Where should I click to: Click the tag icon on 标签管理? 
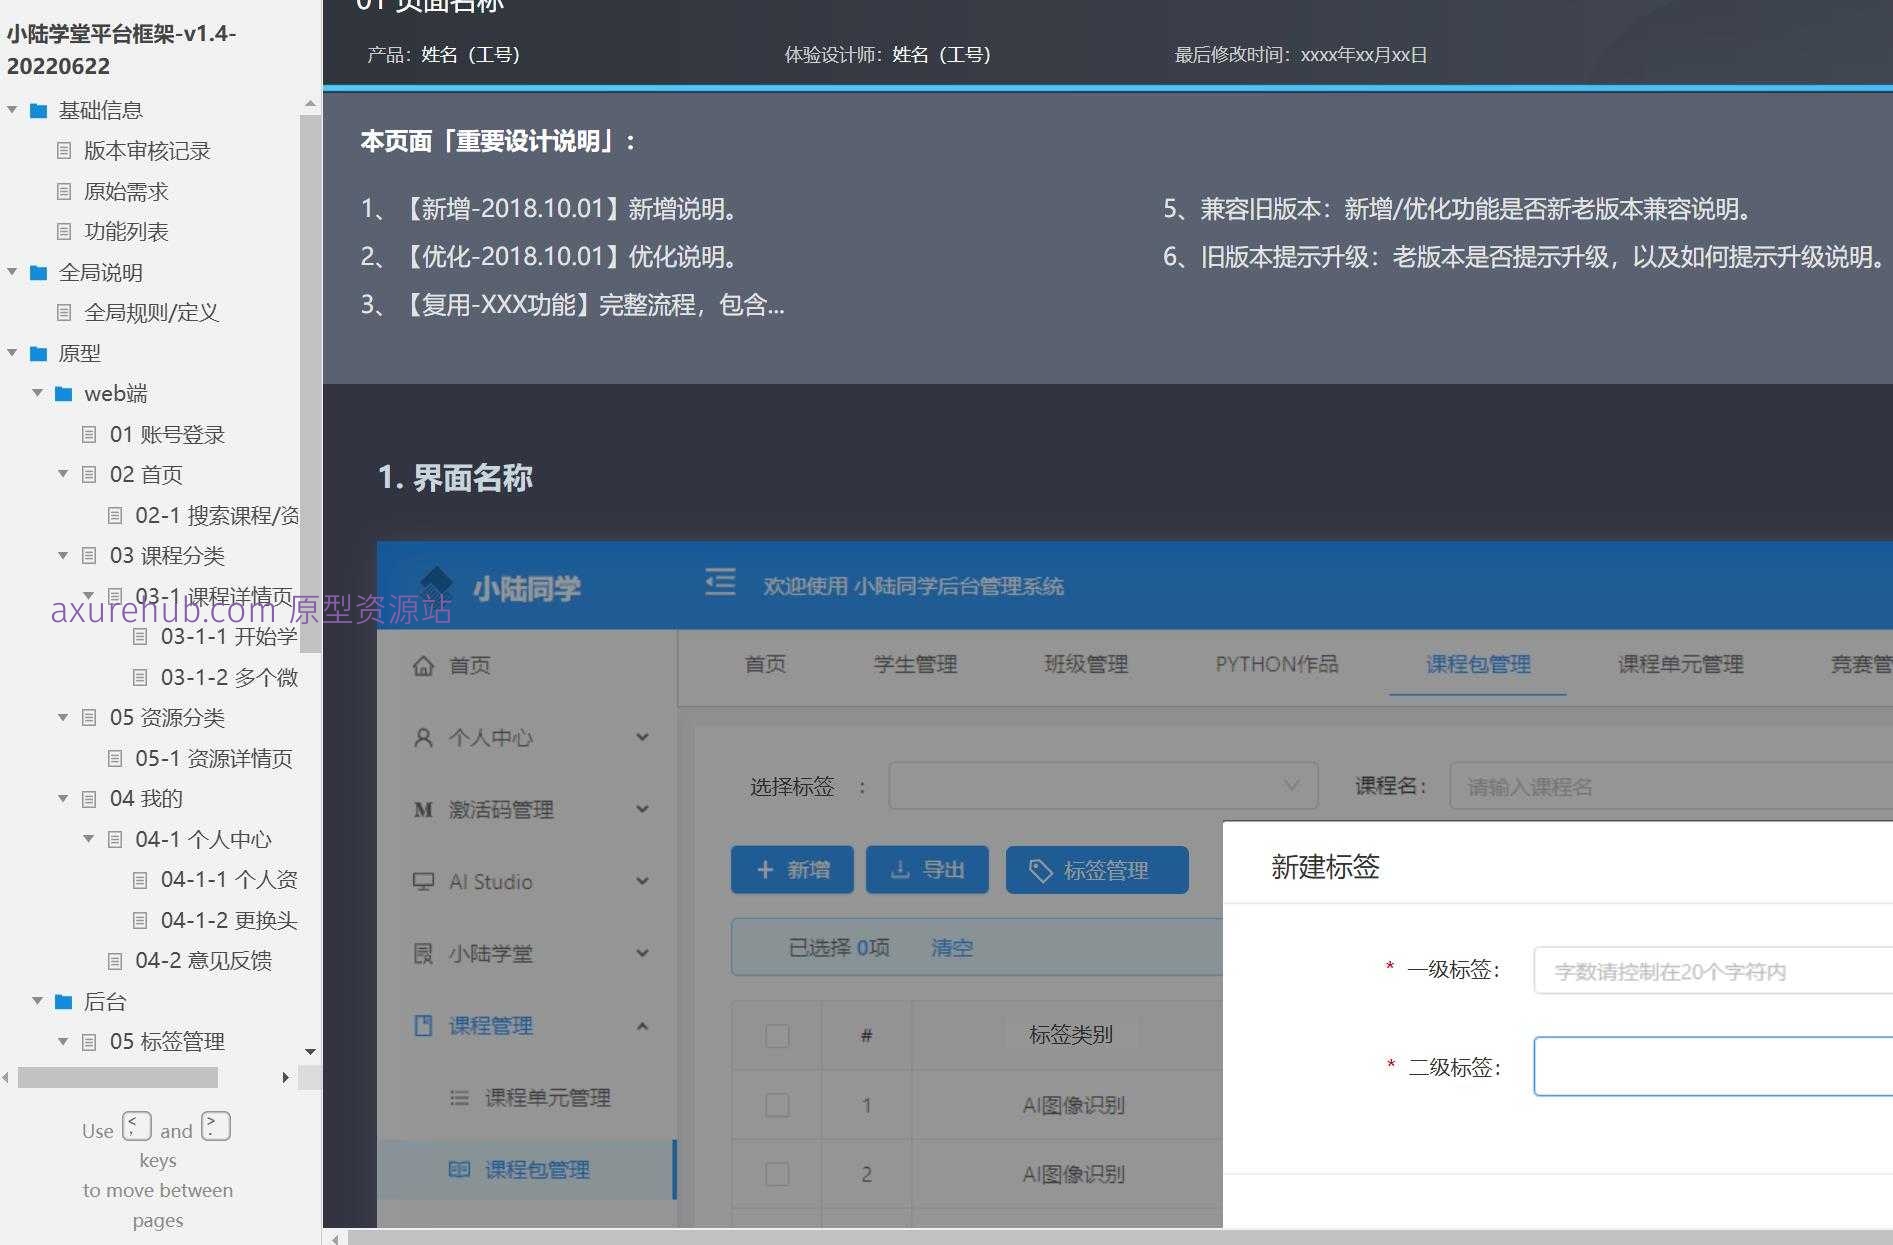coord(1040,869)
